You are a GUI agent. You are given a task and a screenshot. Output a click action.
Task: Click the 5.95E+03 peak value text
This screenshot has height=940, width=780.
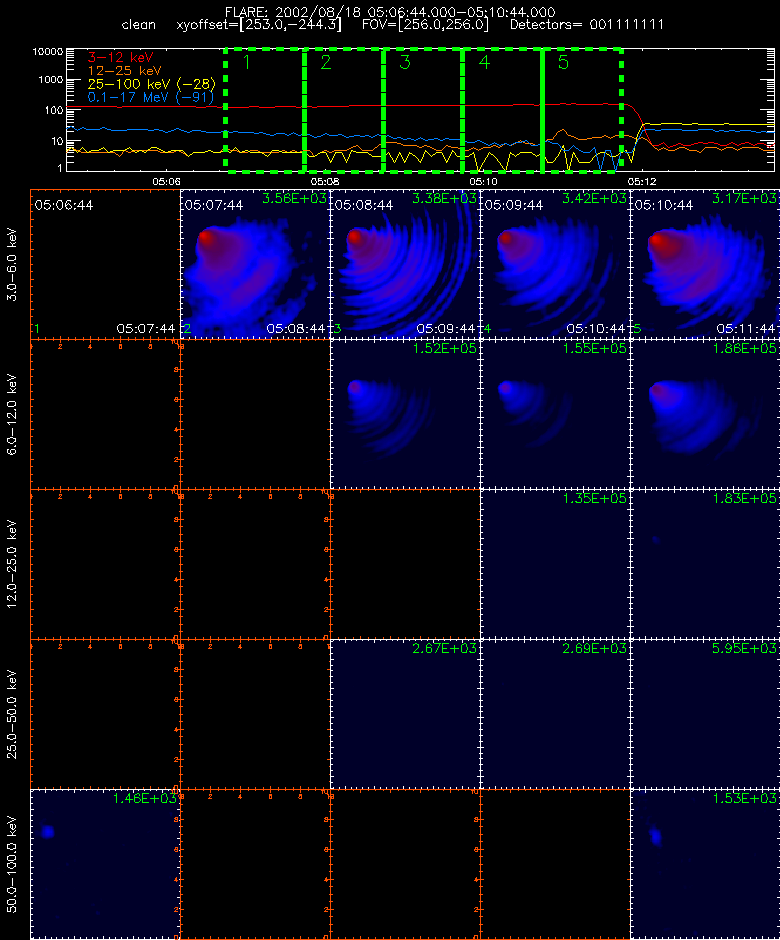click(744, 649)
